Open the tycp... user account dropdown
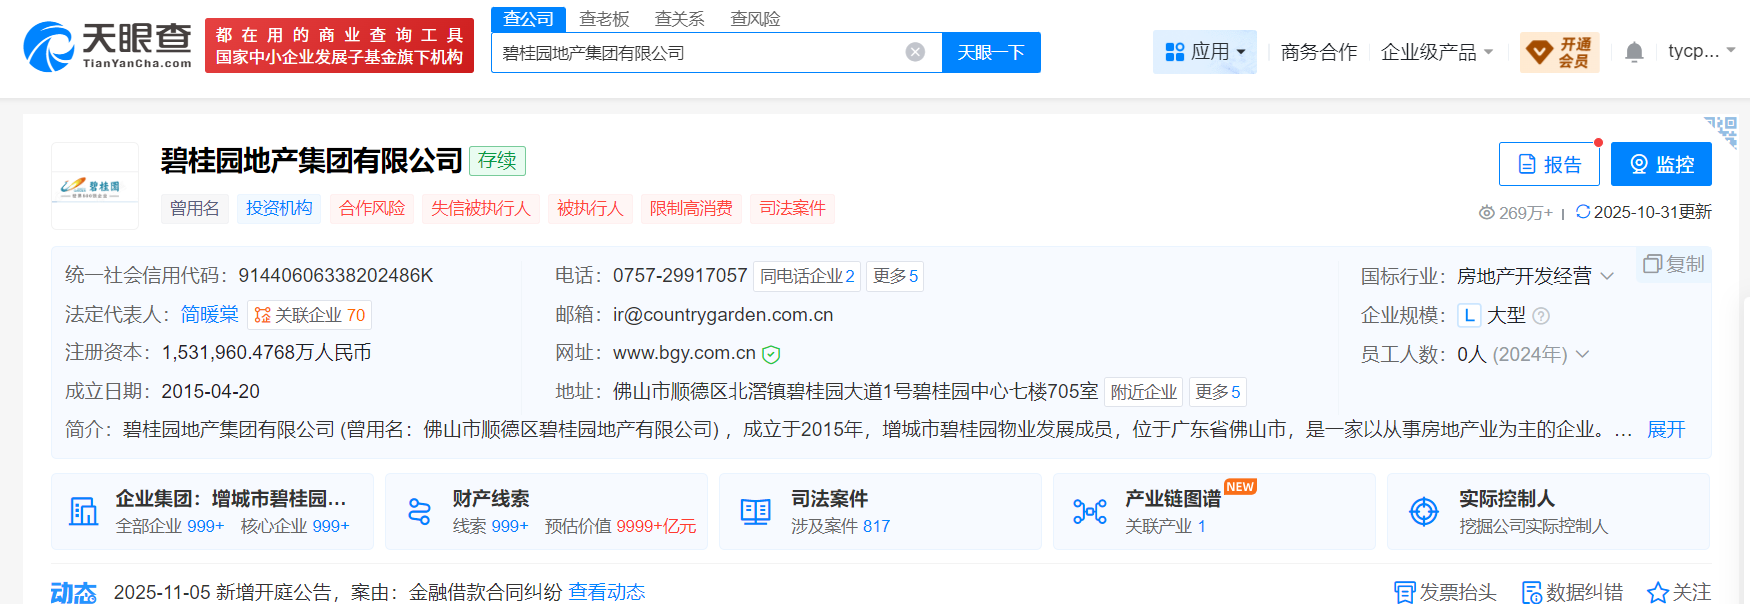Screen dimensions: 1750x604 click(x=1701, y=51)
